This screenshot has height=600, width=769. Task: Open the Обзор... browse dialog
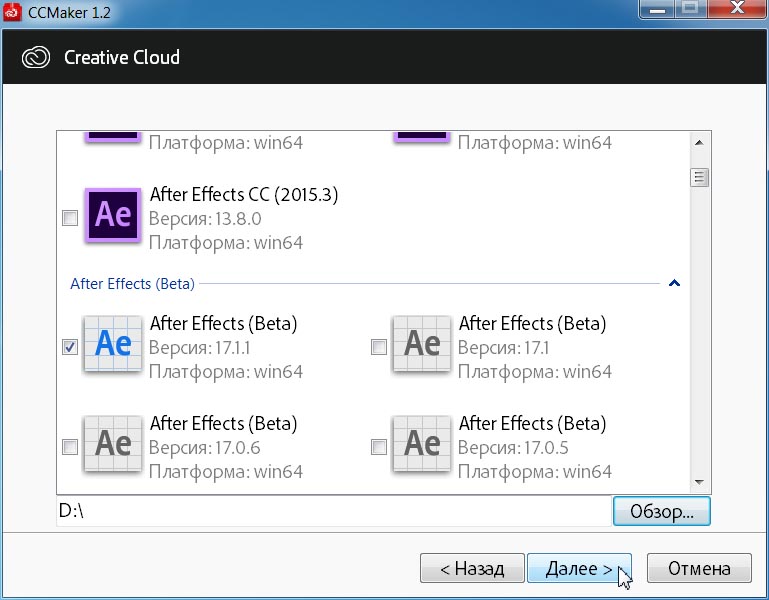(x=662, y=511)
